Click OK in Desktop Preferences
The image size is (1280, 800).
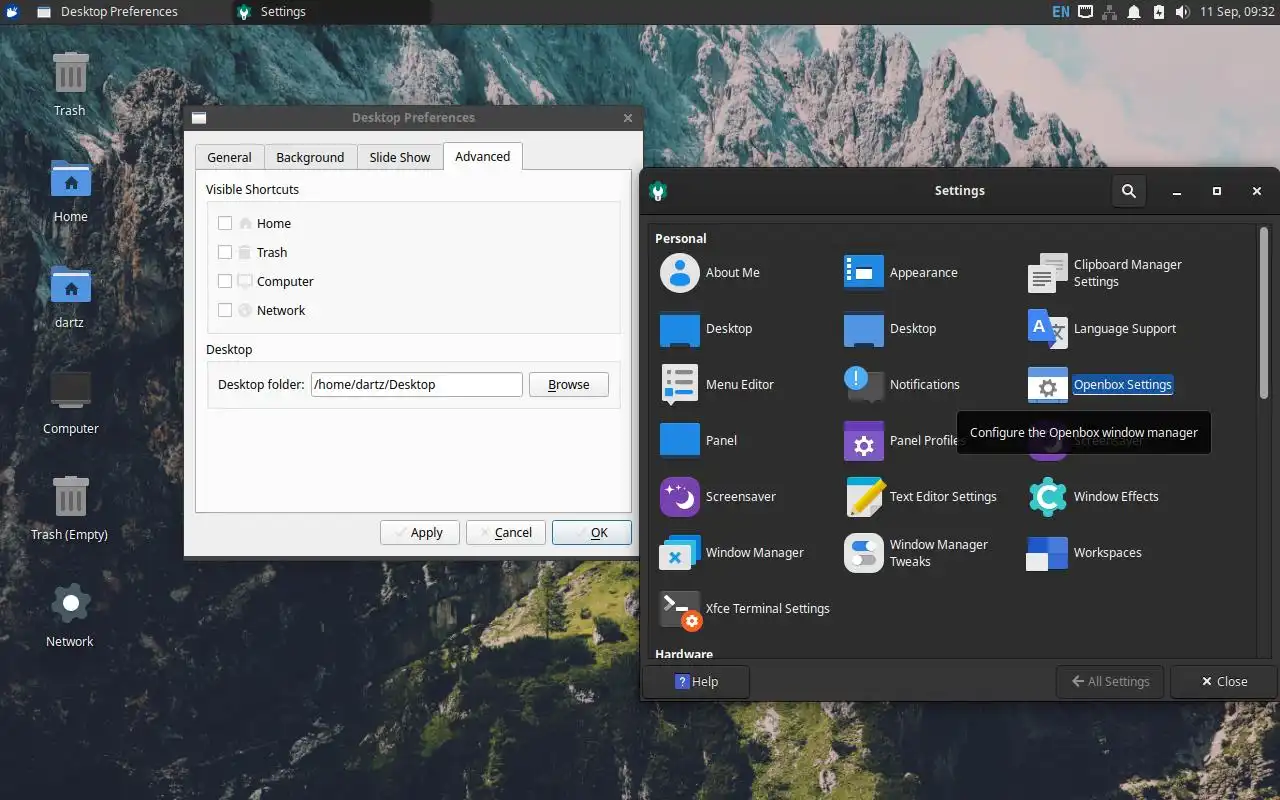pos(592,532)
